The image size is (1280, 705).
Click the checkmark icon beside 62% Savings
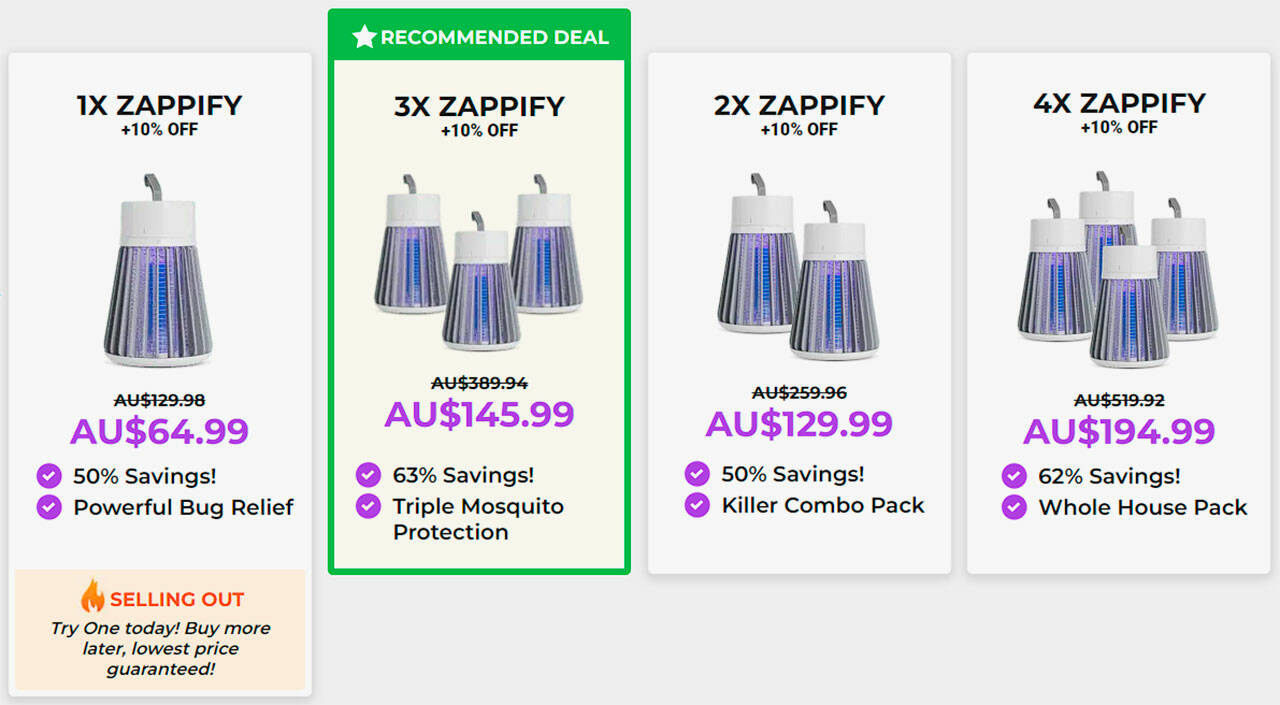[x=1014, y=475]
